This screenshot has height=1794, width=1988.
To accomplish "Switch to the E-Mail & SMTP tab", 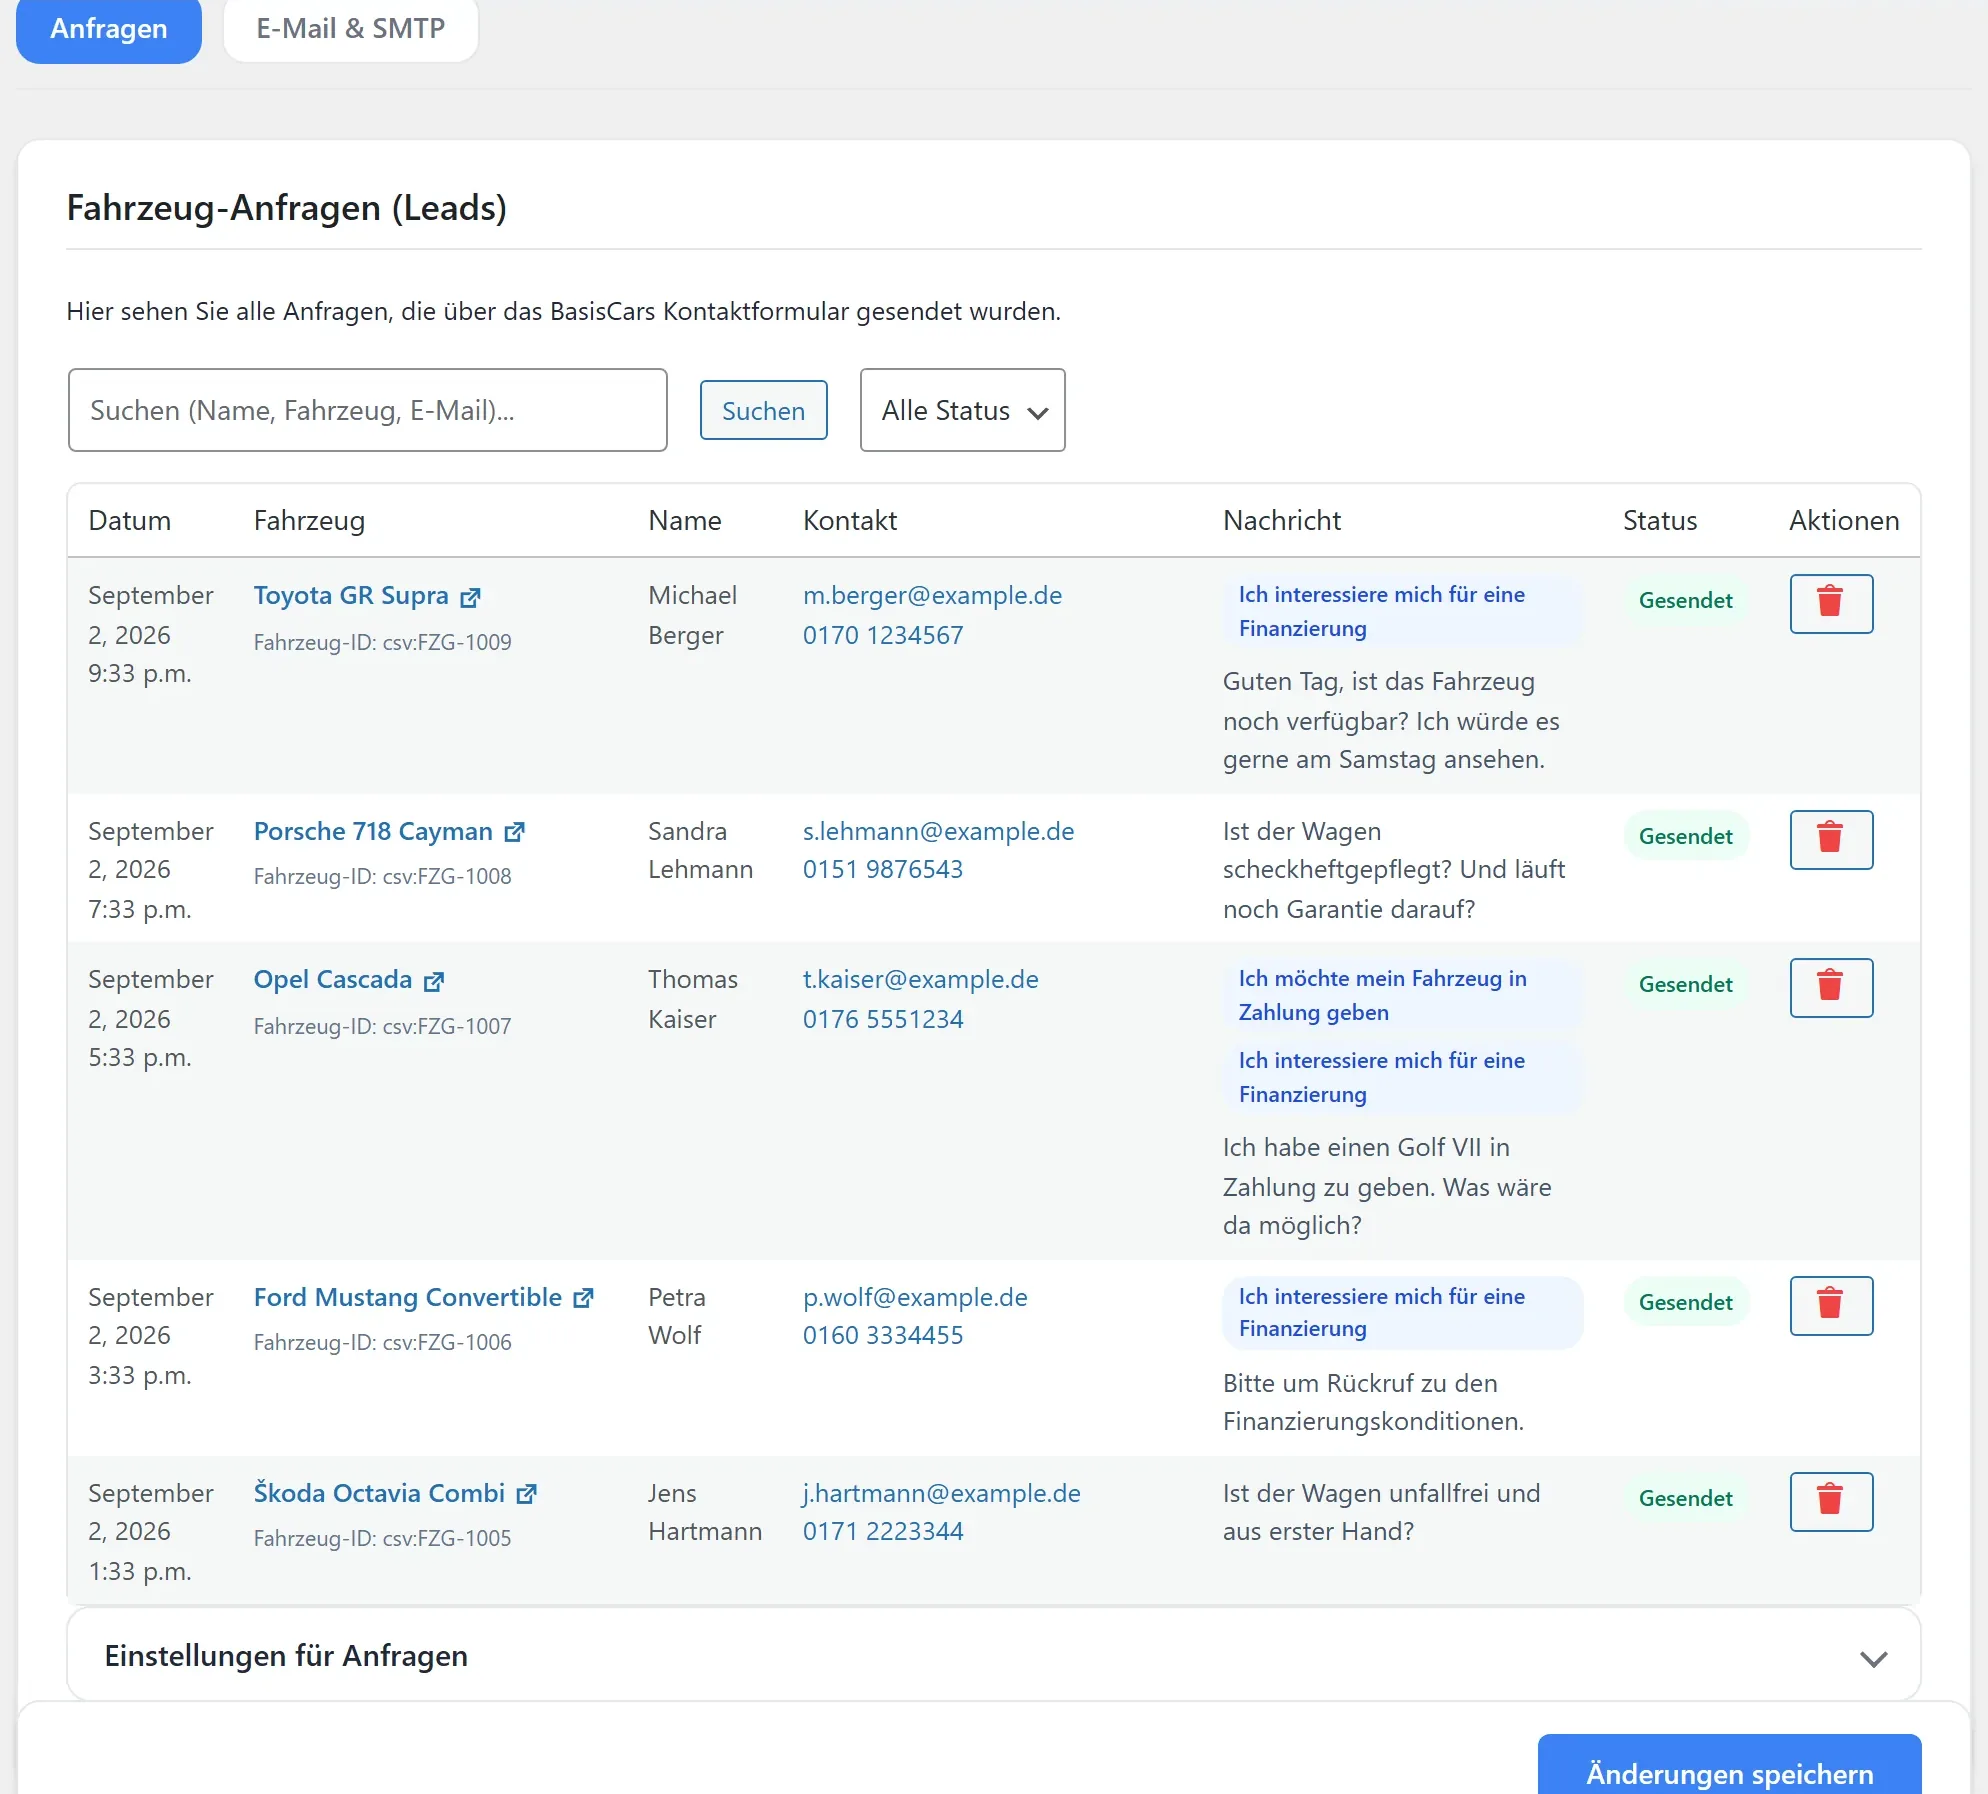I will (351, 29).
